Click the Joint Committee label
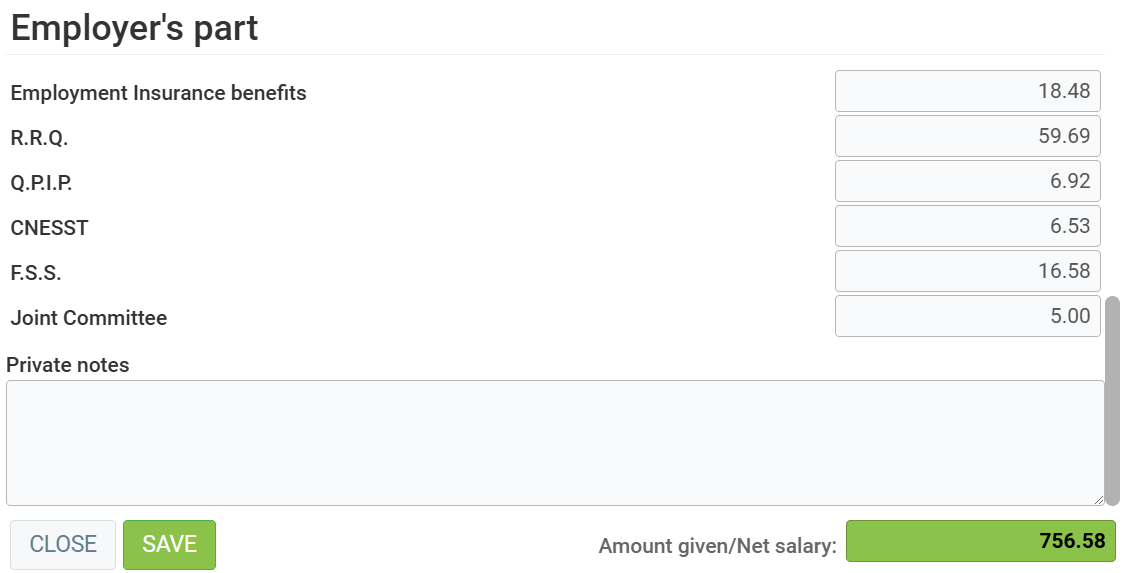The height and width of the screenshot is (573, 1127). pyautogui.click(x=88, y=318)
